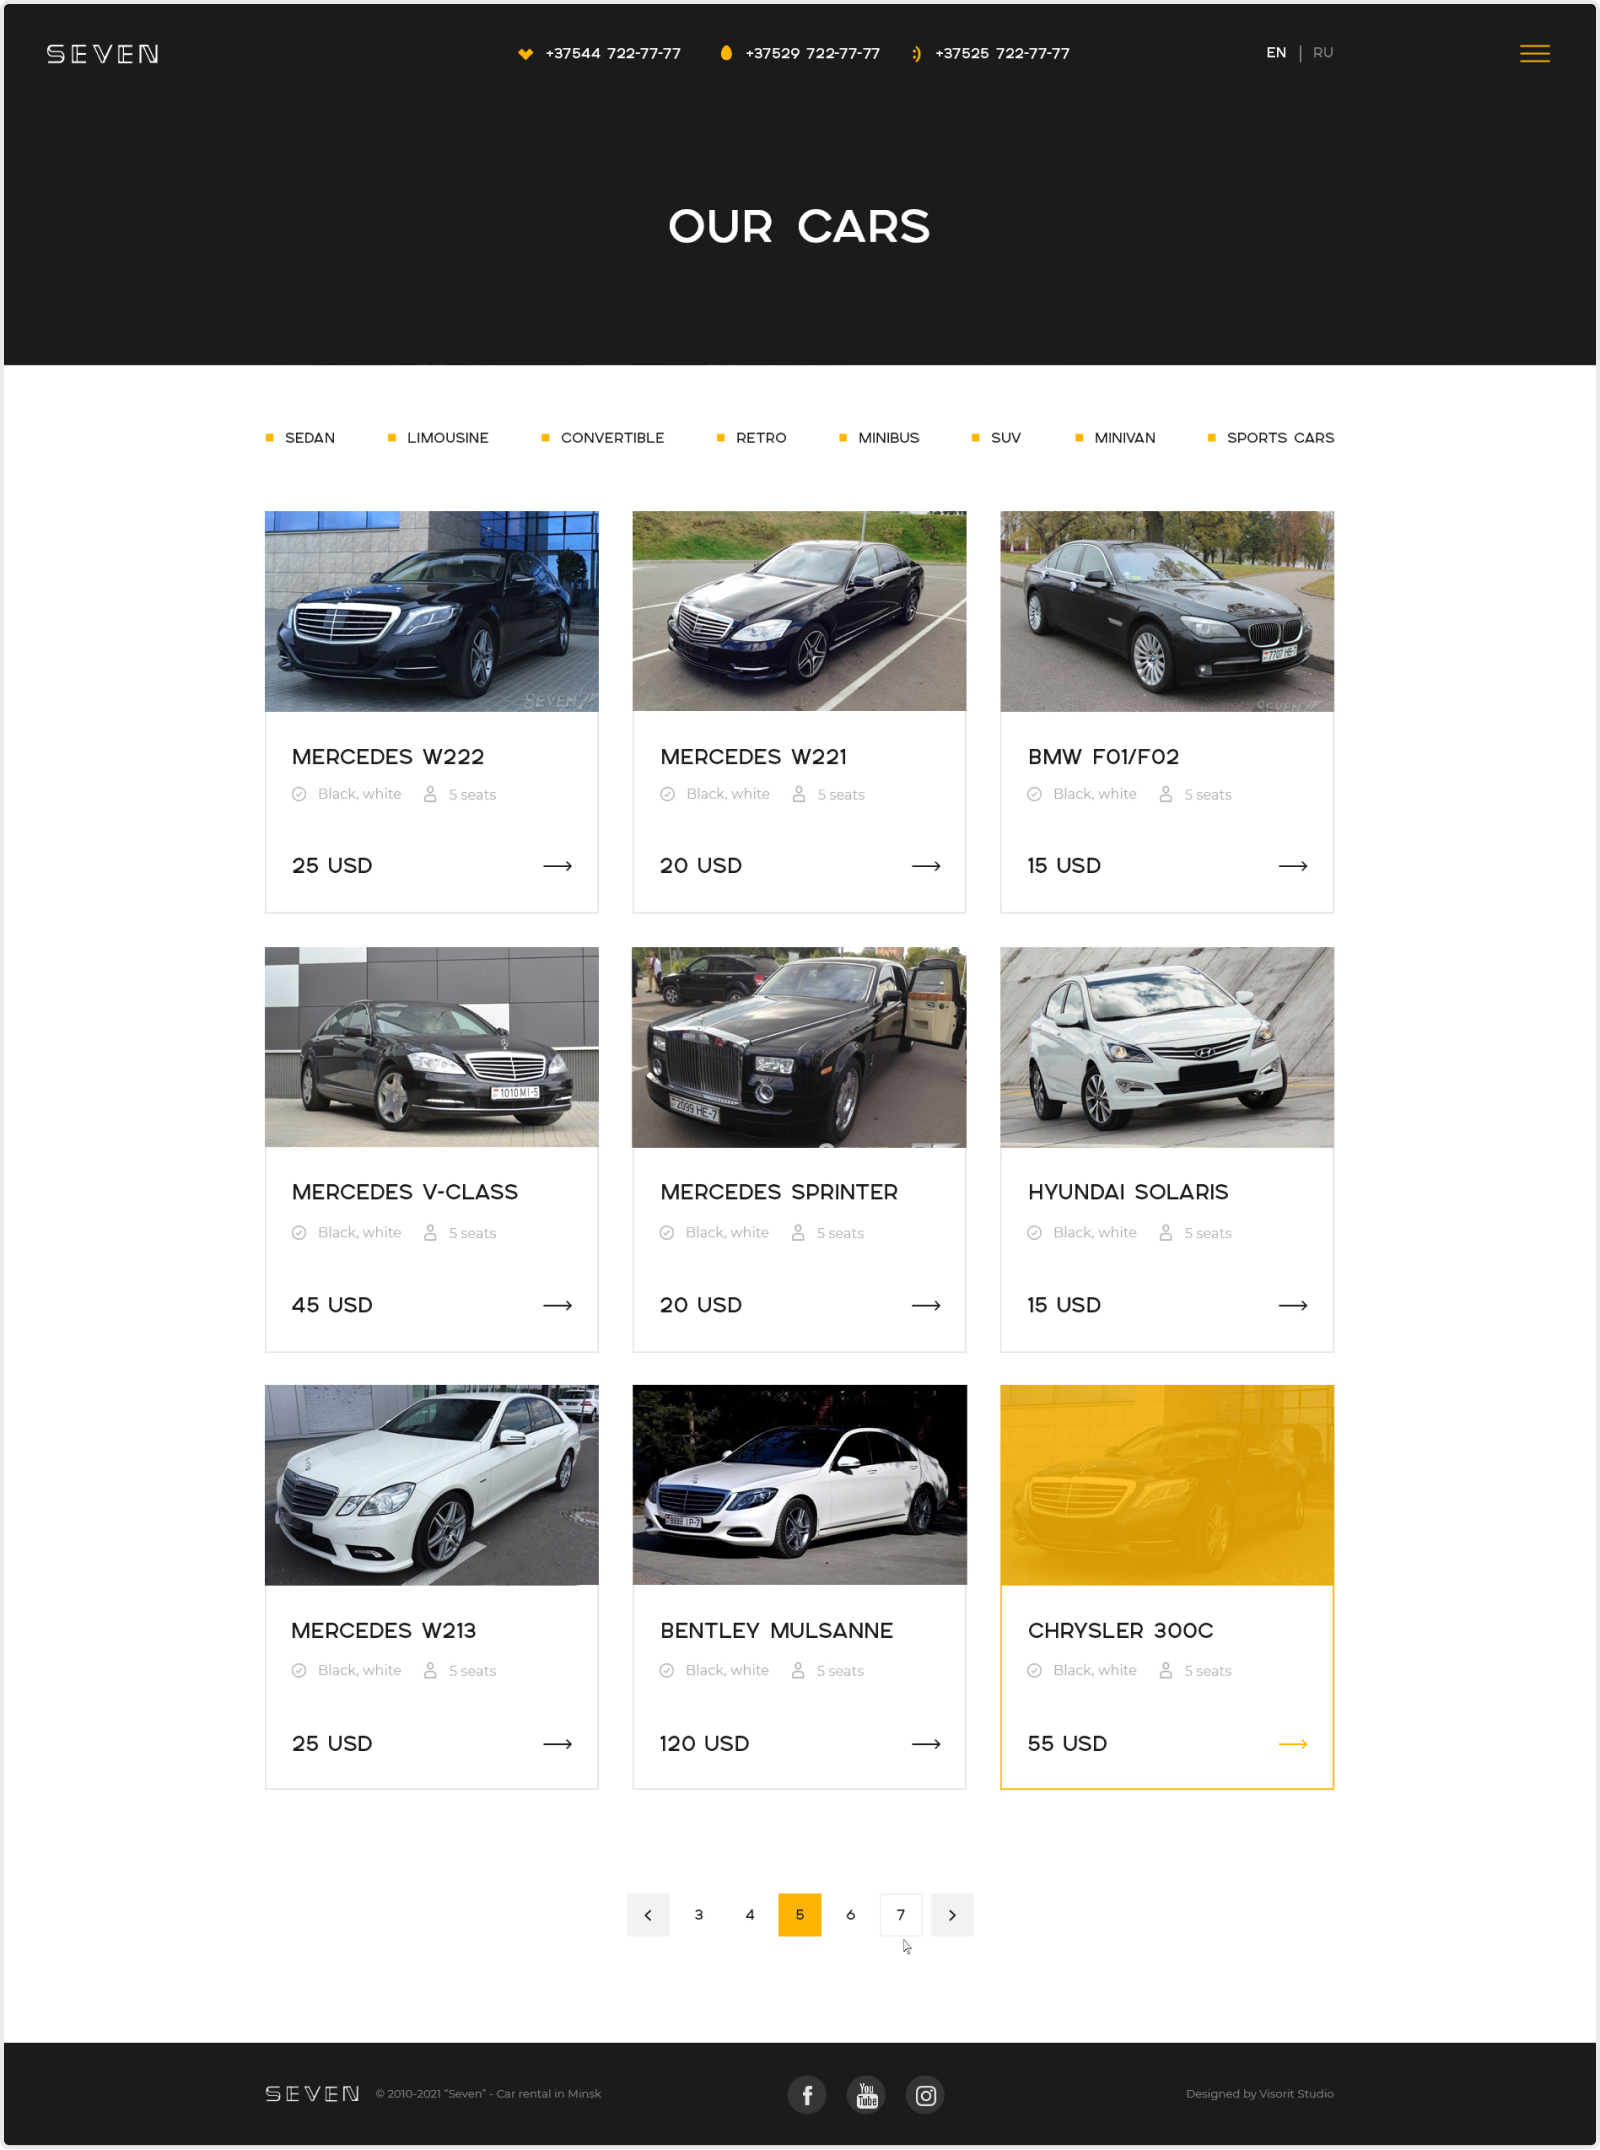Click the 120 USD price text
Viewport: 1600px width, 2150px height.
point(704,1744)
